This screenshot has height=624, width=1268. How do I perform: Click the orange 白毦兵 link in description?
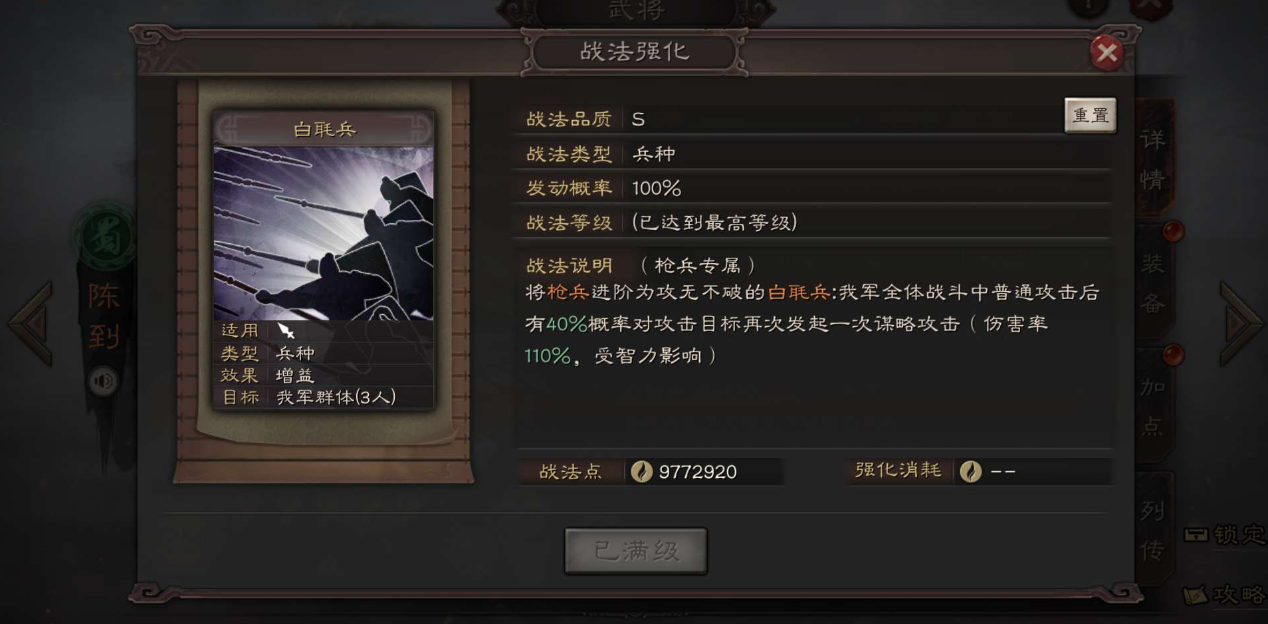tap(799, 293)
